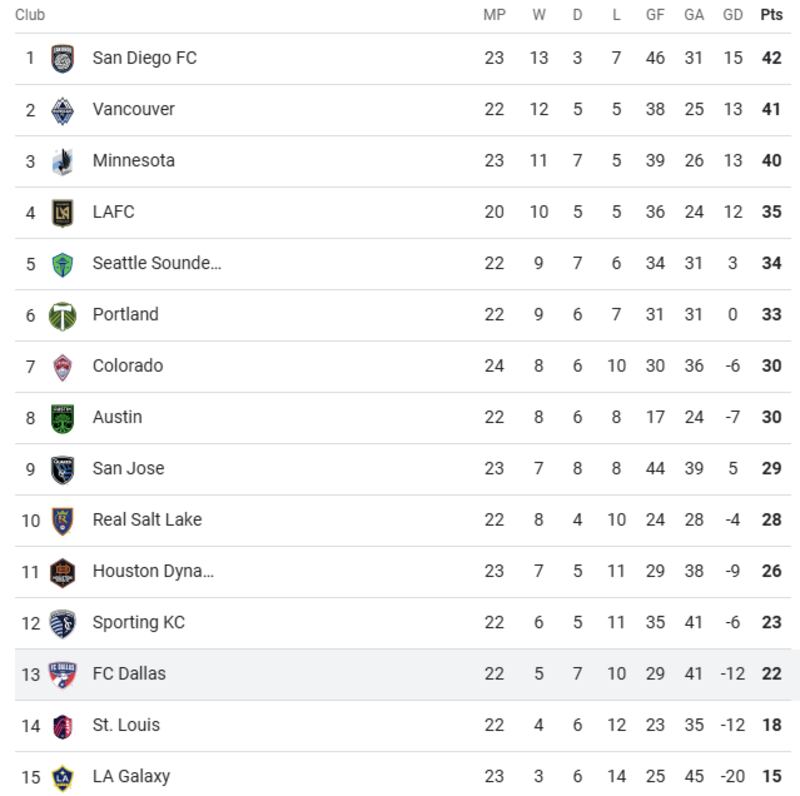Click the St. Louis crest icon

63,725
